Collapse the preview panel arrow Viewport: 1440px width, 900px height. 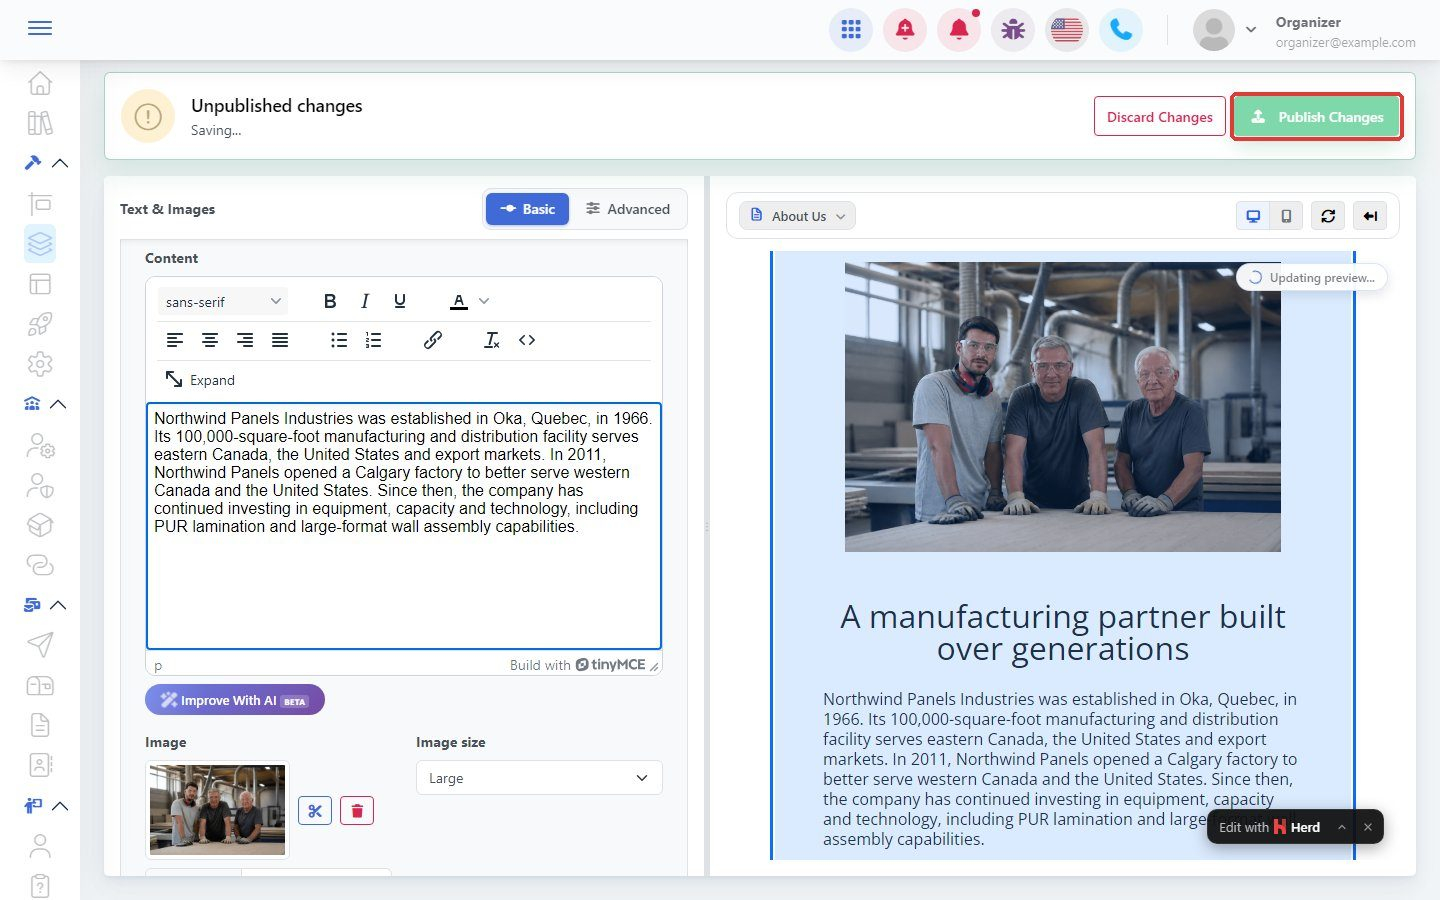[x=1370, y=216]
